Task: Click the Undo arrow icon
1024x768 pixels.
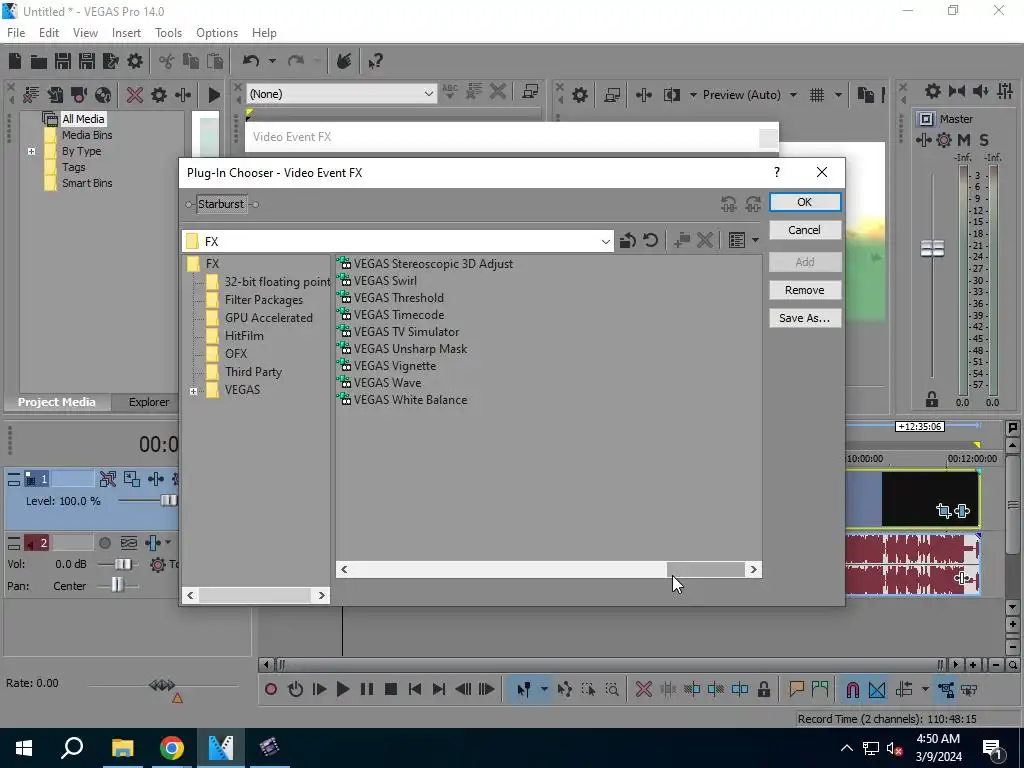Action: coord(251,61)
